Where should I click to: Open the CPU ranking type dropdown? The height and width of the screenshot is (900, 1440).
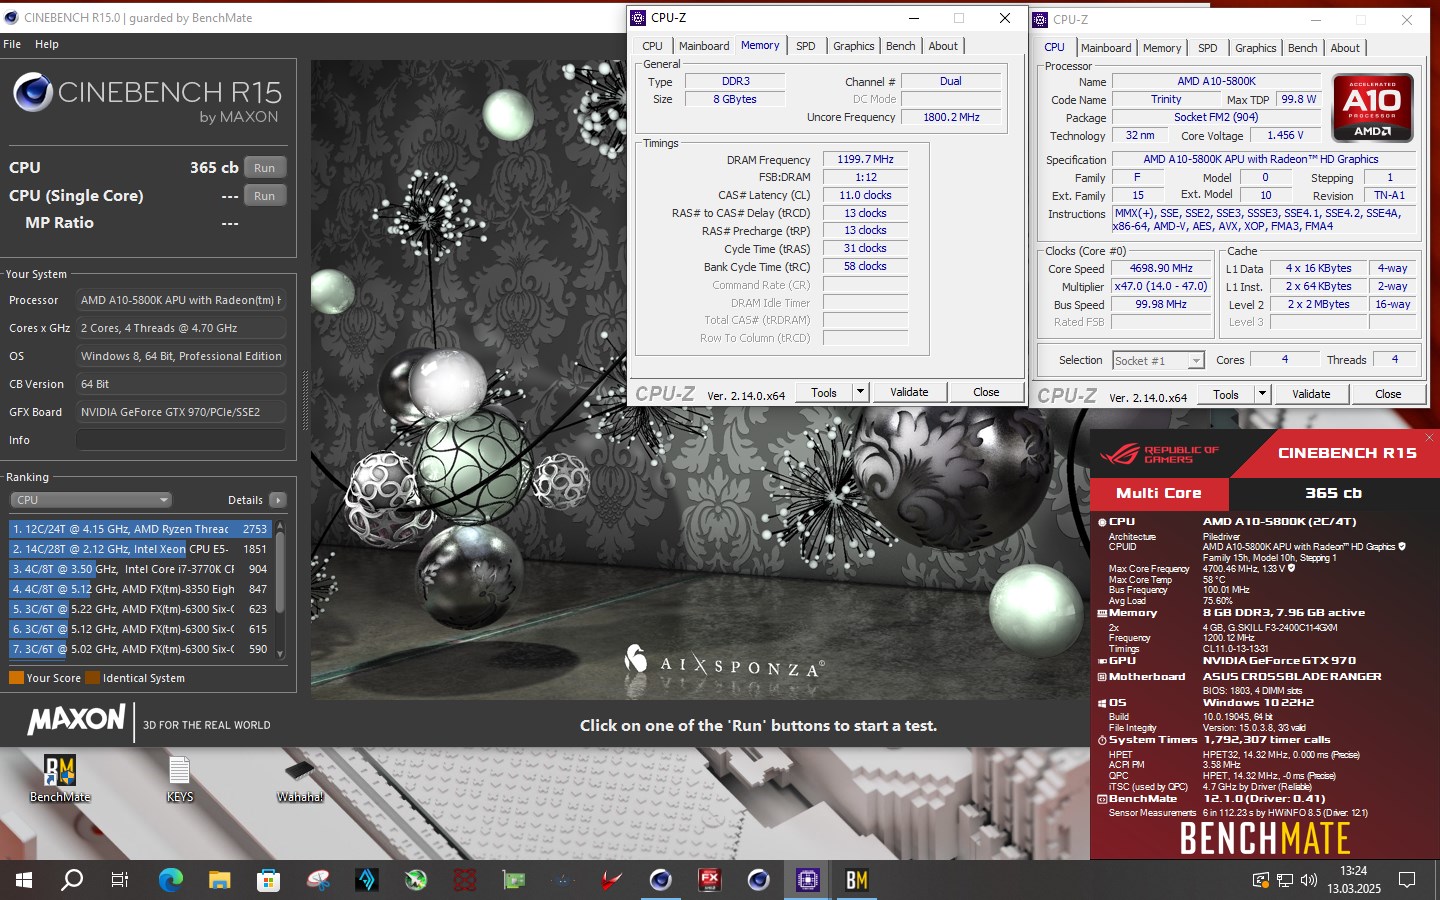pyautogui.click(x=91, y=500)
